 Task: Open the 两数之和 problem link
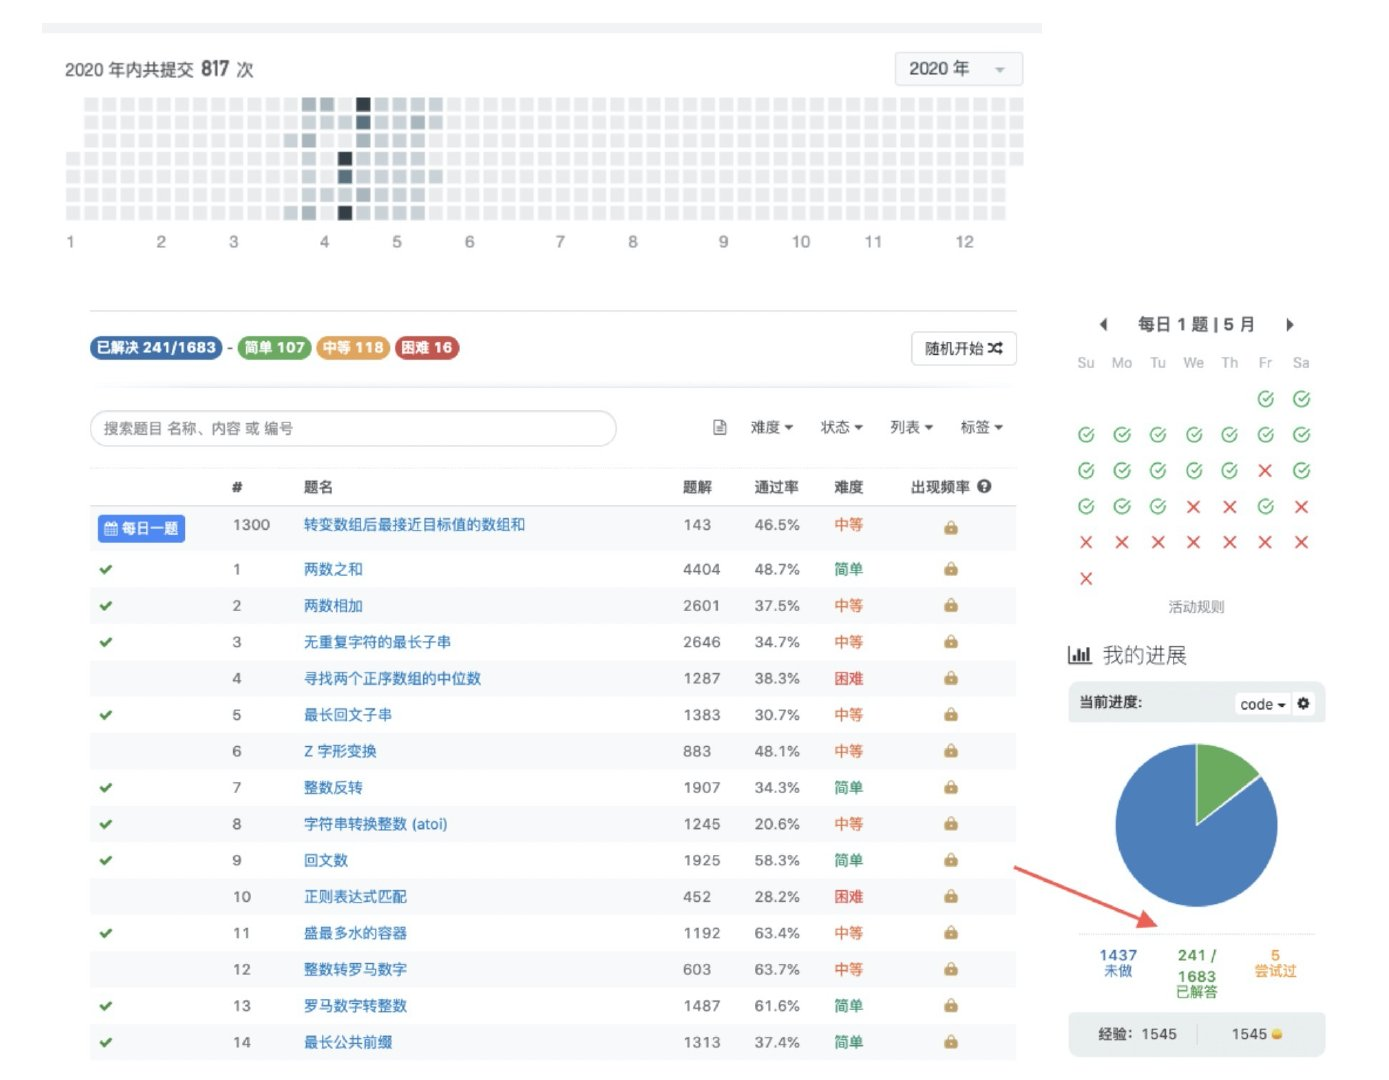333,569
